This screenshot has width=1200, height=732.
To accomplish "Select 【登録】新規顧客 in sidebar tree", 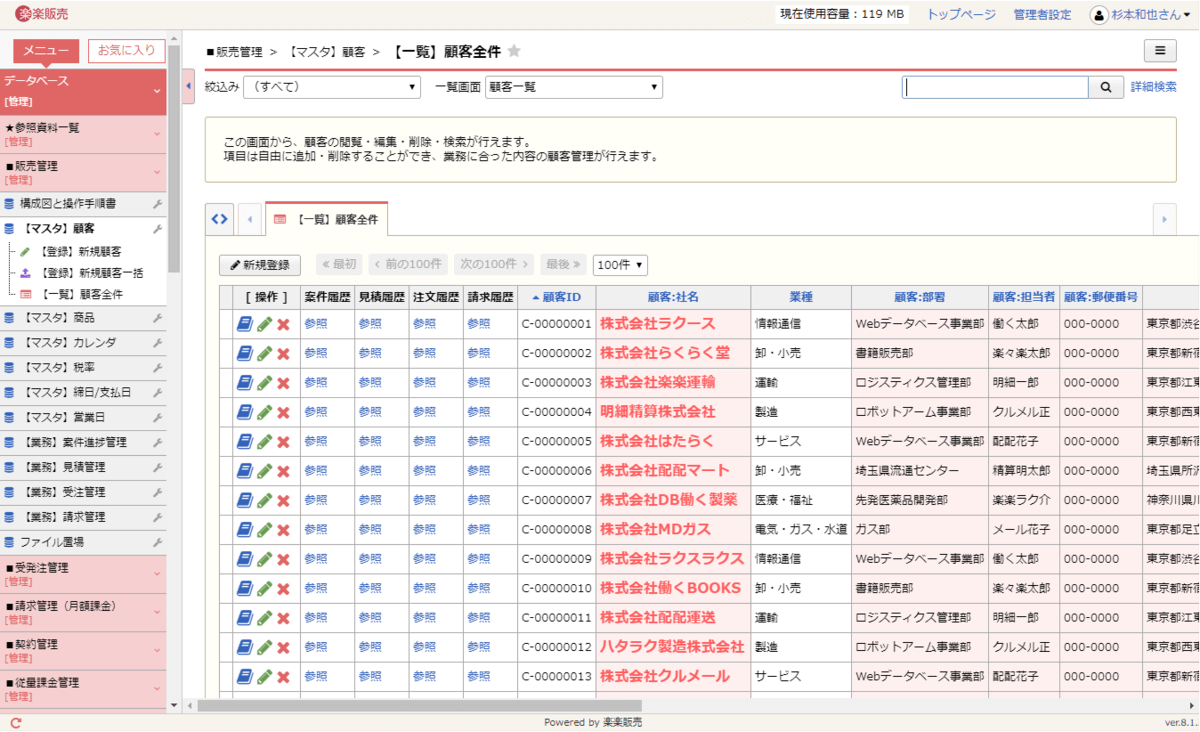I will click(x=80, y=251).
